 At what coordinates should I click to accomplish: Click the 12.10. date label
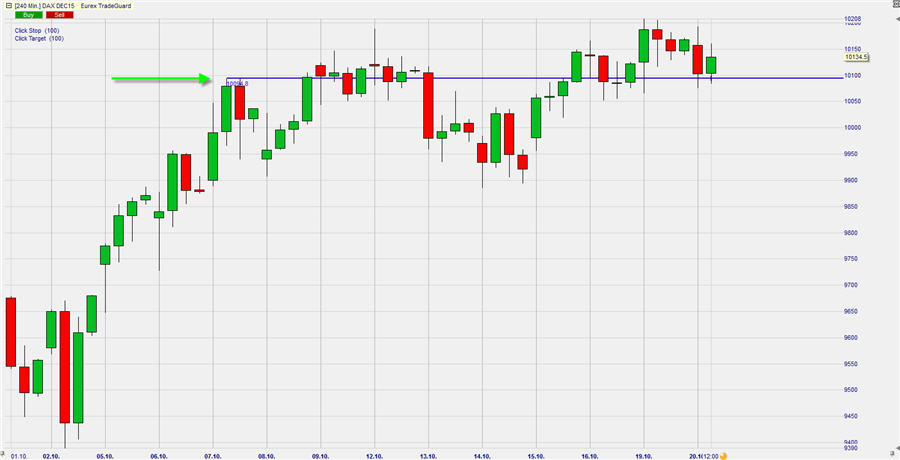point(374,456)
